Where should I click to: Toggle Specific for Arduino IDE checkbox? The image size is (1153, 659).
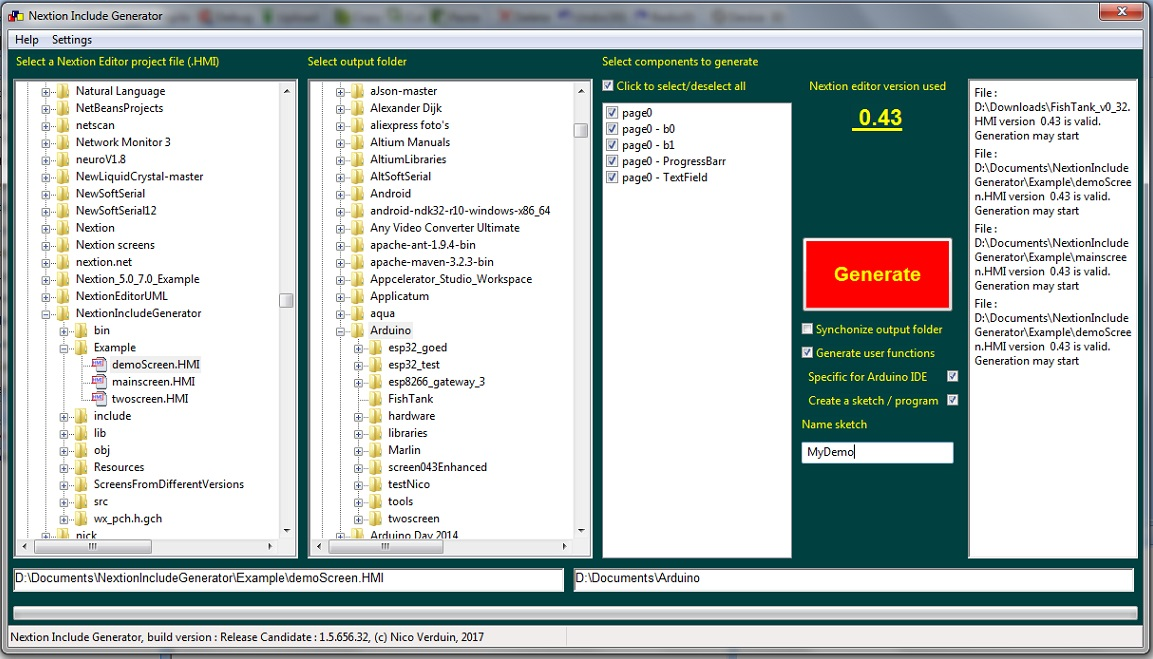(952, 376)
